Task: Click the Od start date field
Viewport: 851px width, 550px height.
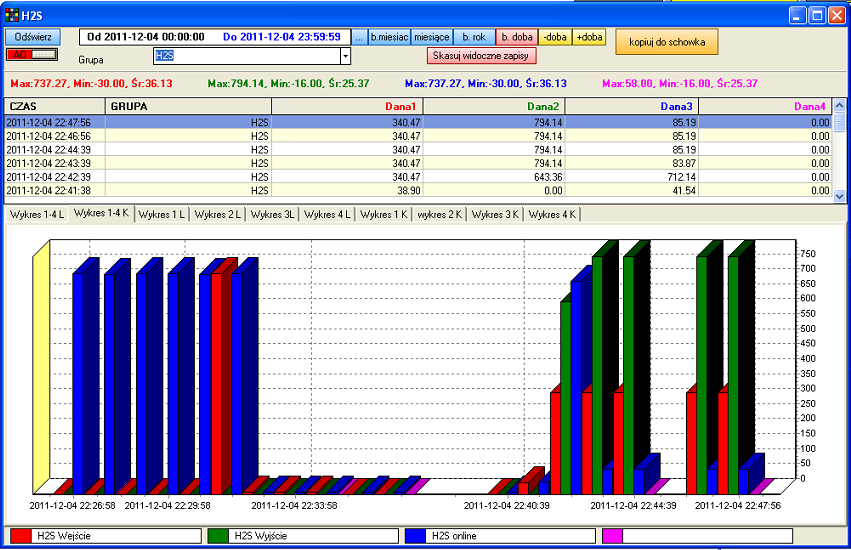Action: pos(146,37)
